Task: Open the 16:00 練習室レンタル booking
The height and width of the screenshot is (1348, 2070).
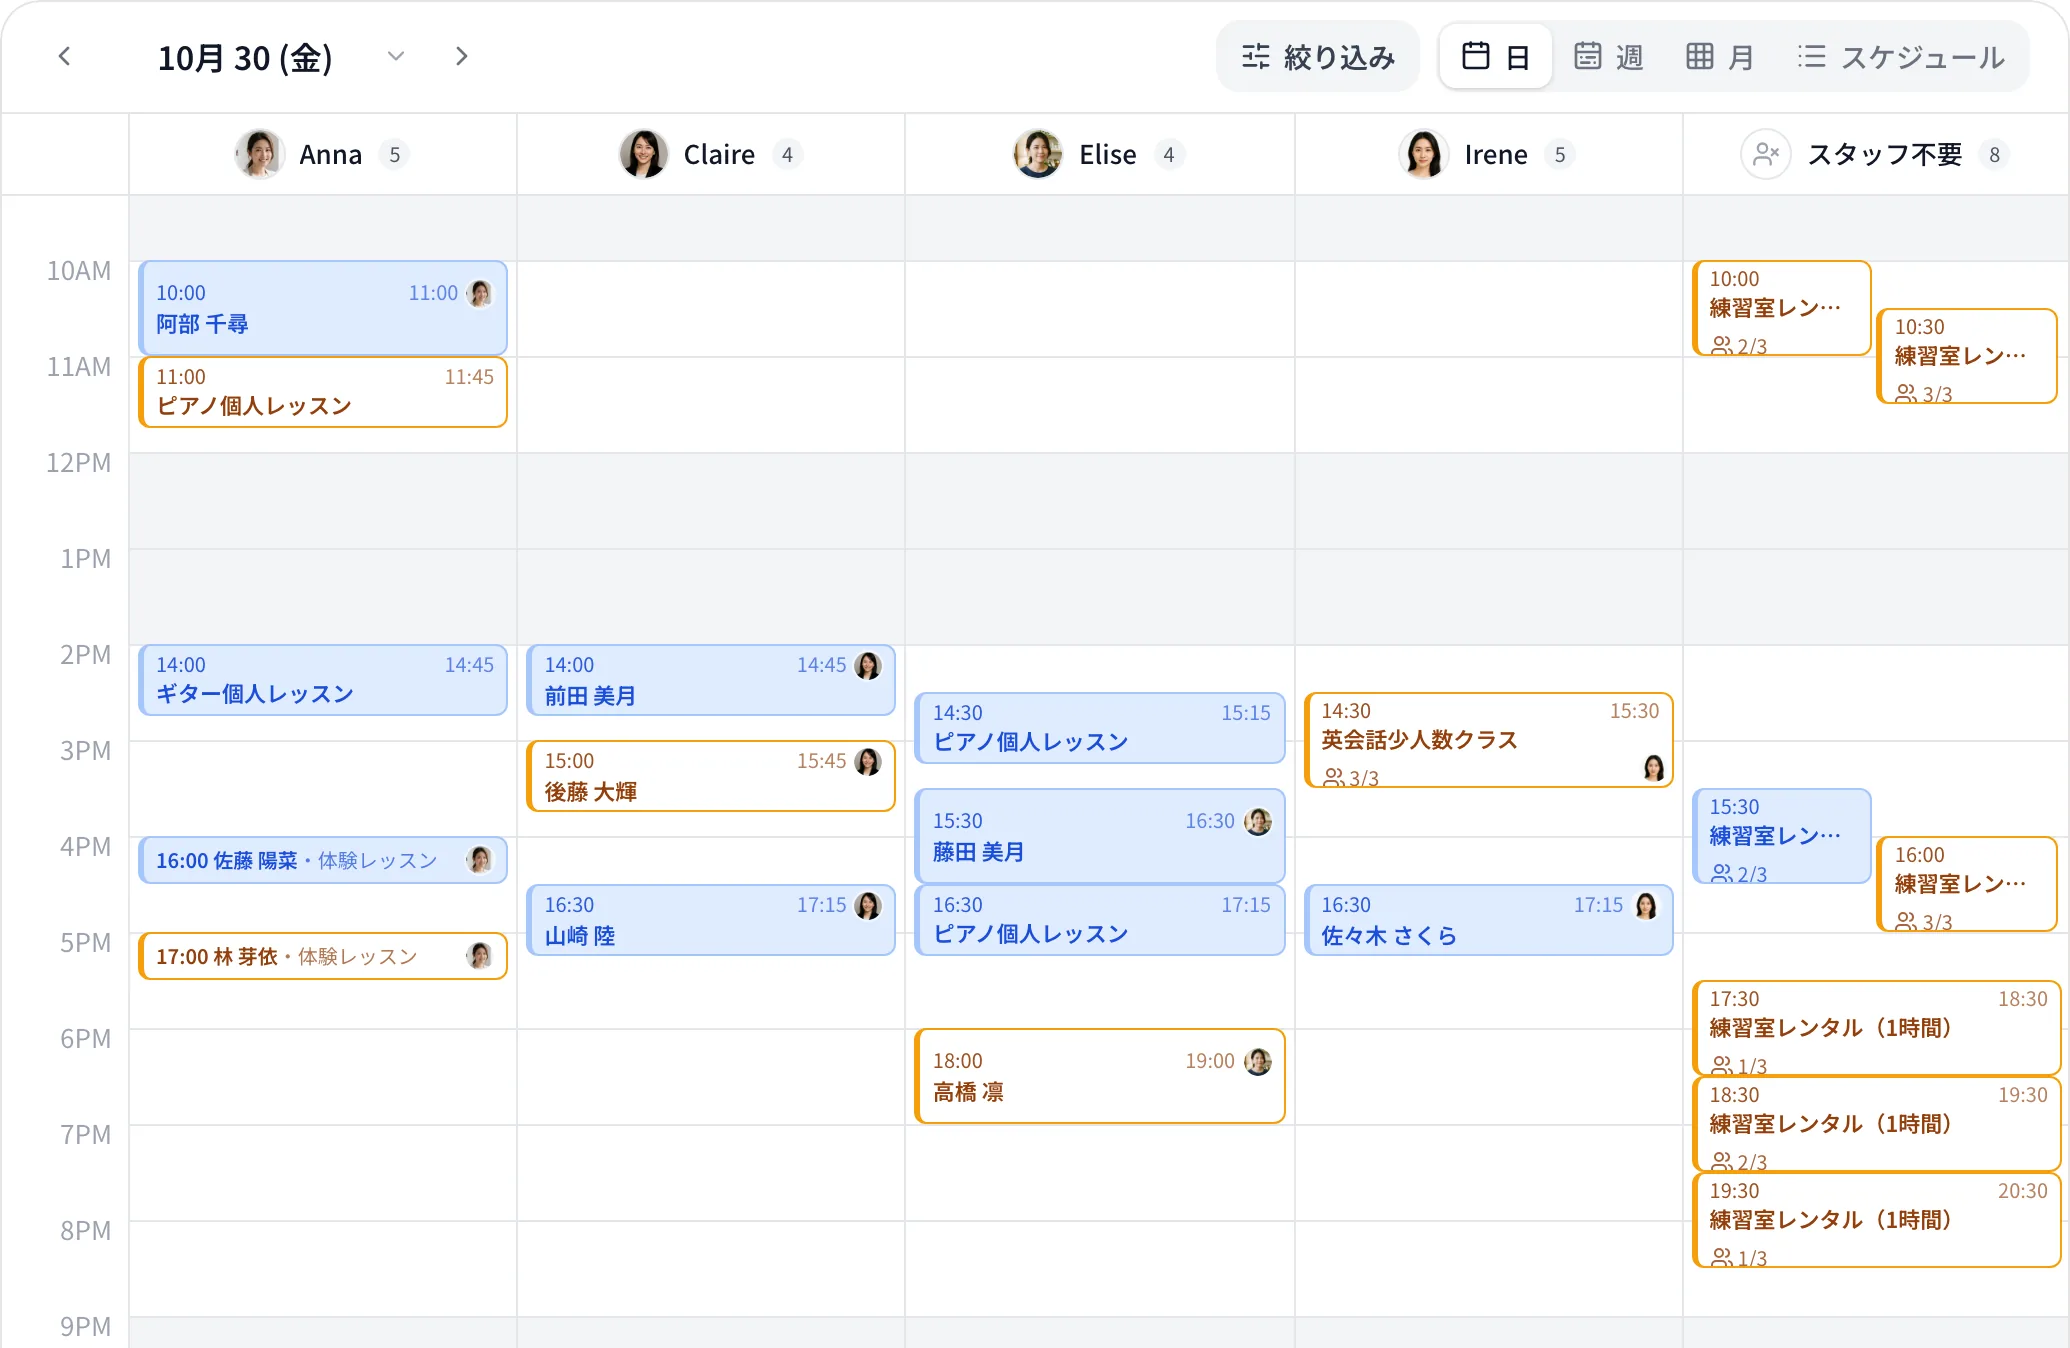Action: point(1967,884)
